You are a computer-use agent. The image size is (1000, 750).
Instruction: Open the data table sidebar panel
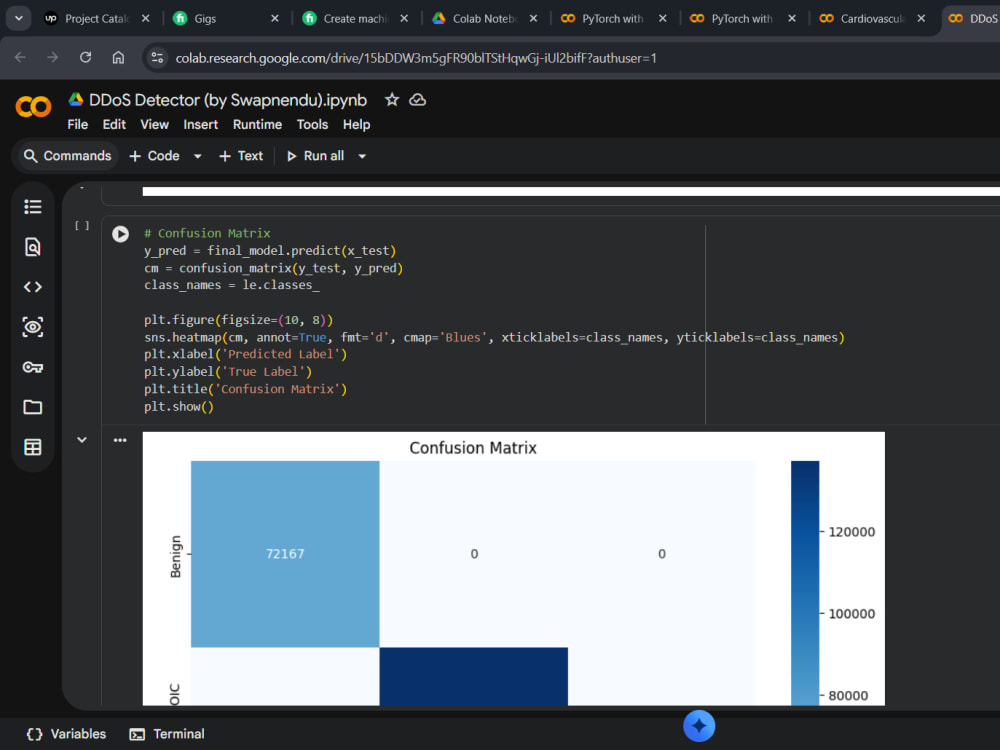(33, 447)
